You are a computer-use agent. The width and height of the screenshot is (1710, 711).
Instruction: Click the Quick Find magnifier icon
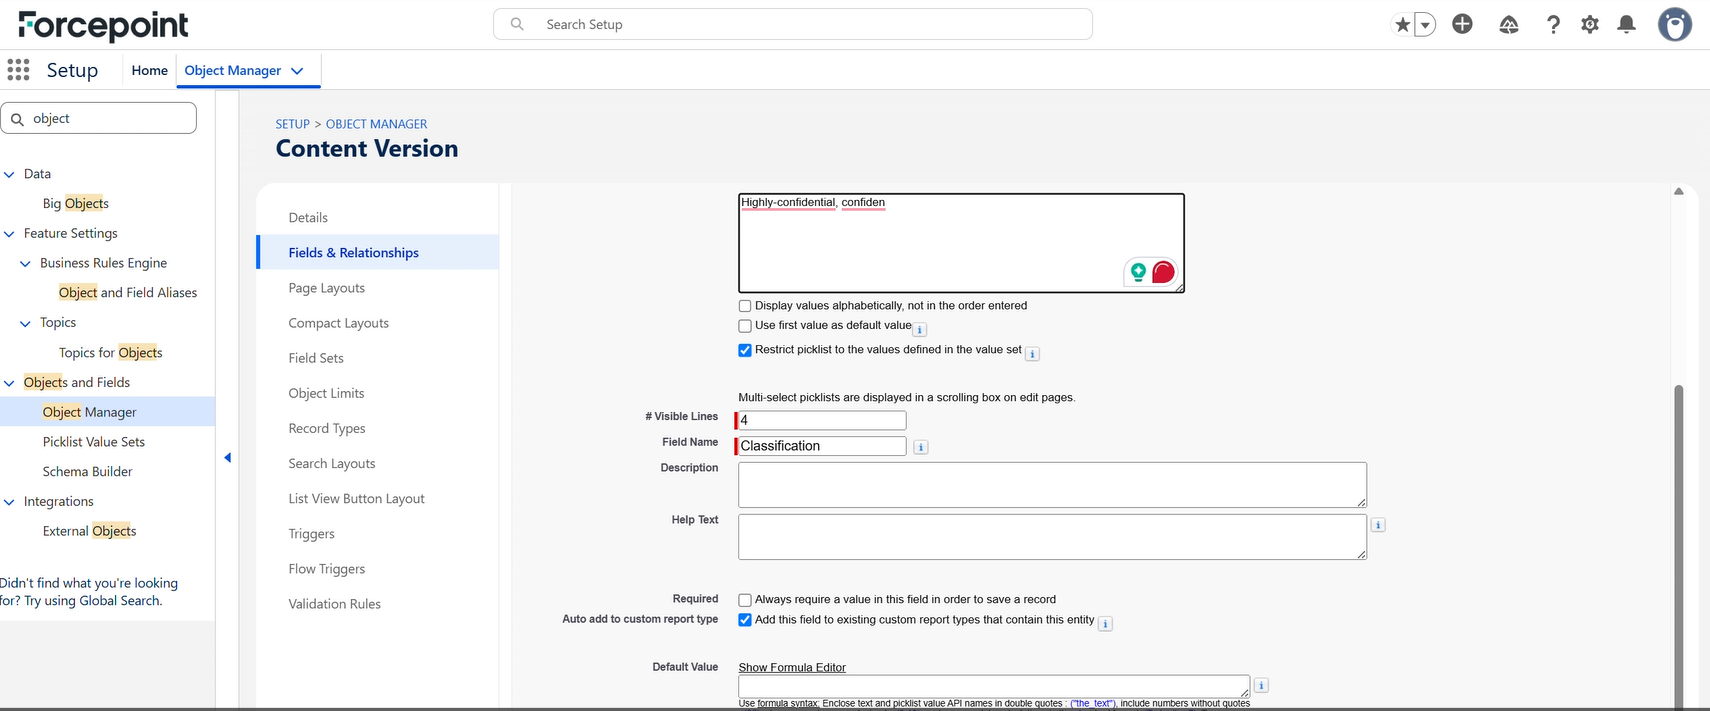pos(17,119)
